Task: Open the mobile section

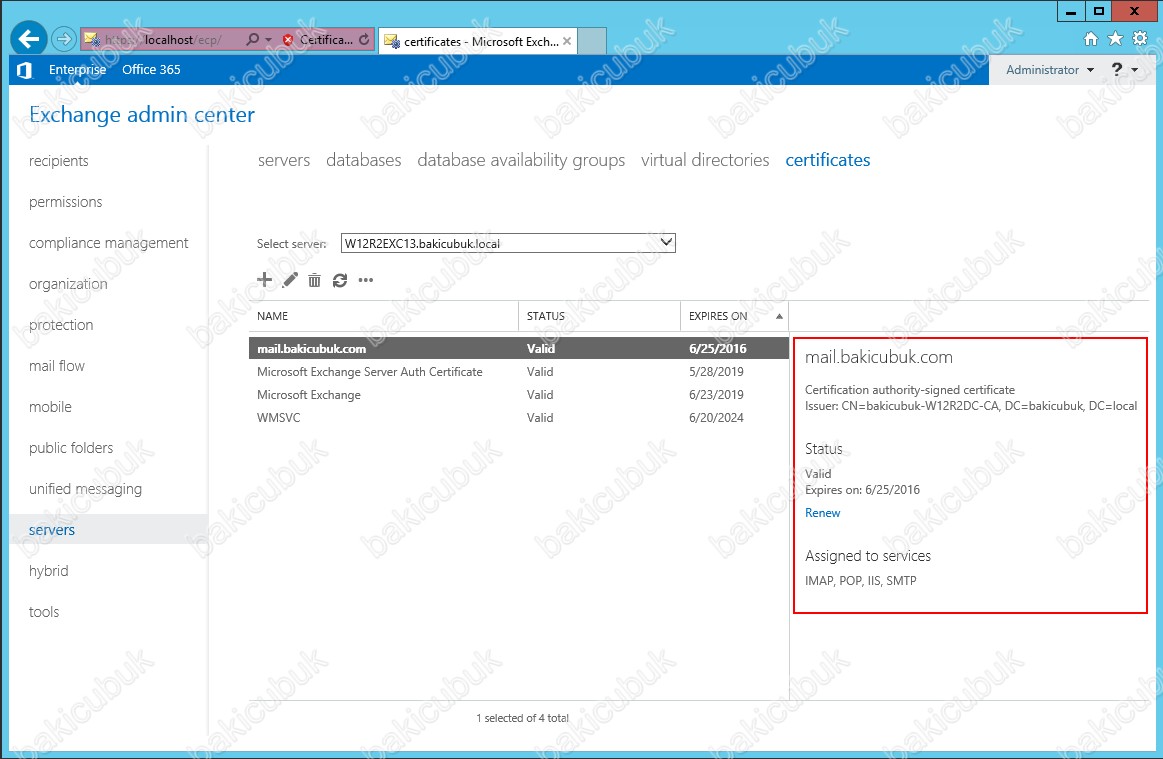Action: [50, 407]
